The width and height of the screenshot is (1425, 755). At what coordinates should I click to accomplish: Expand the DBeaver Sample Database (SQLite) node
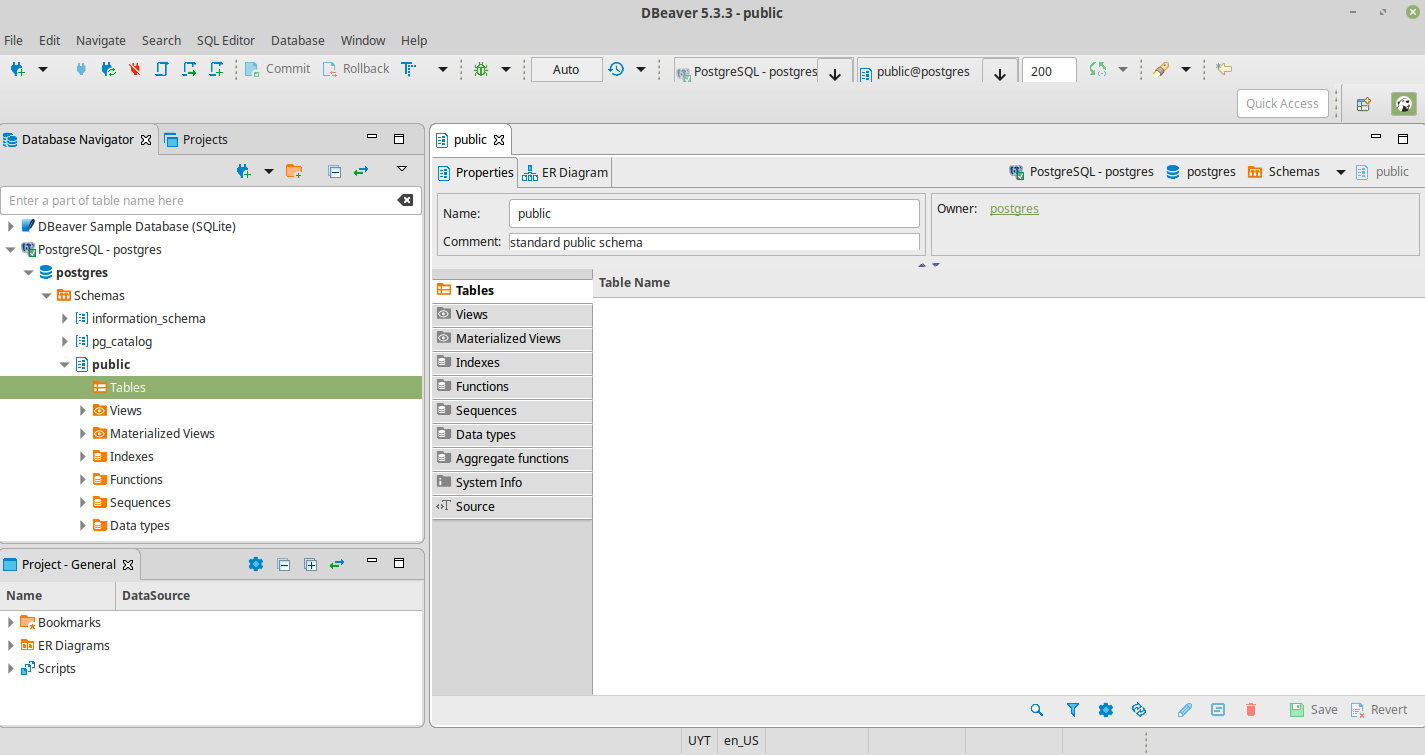pyautogui.click(x=10, y=227)
